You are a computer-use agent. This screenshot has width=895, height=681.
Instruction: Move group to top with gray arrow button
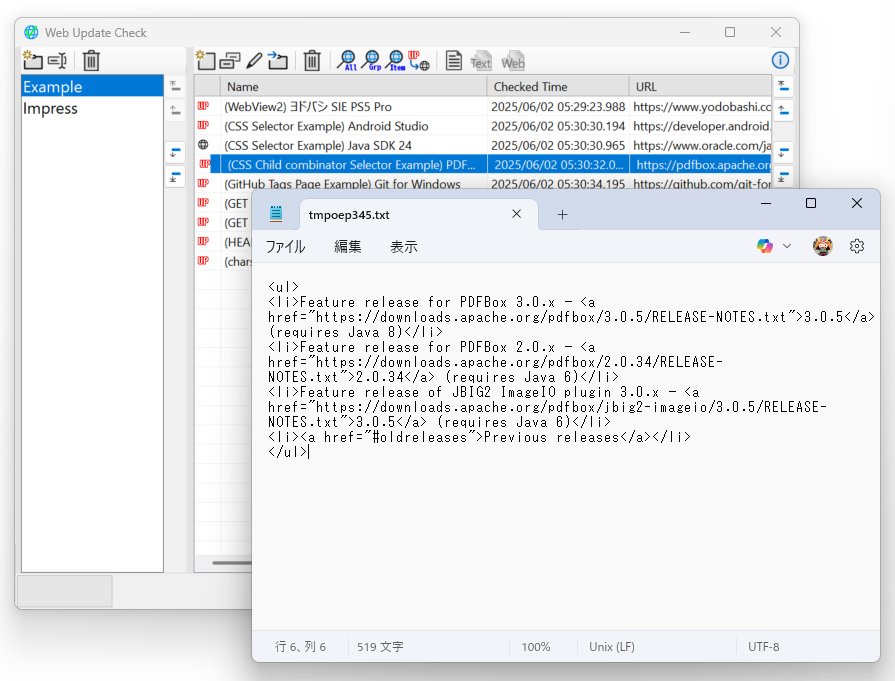click(175, 86)
